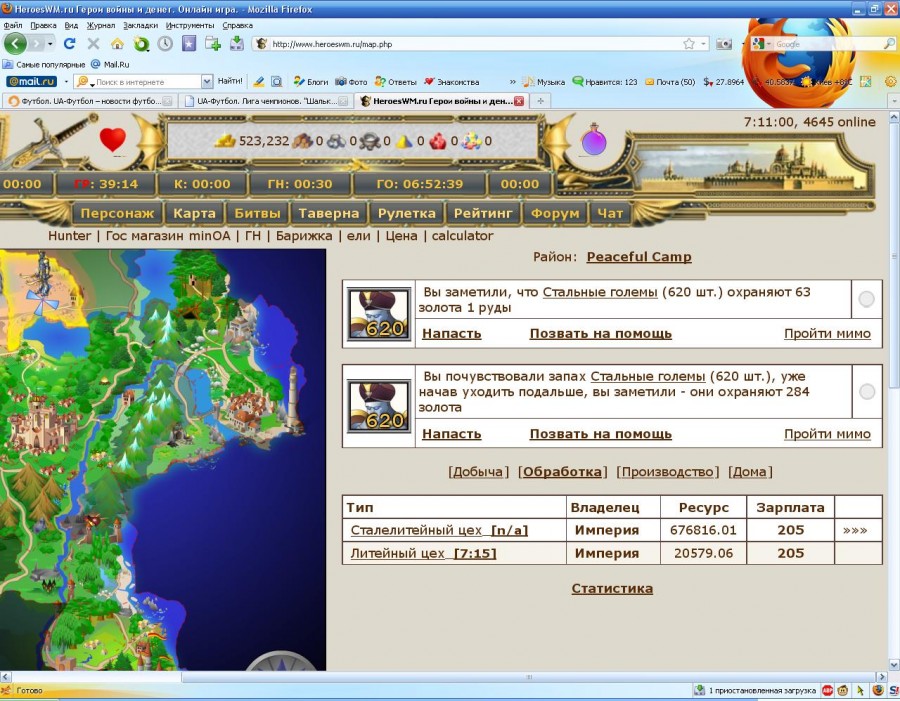Go back with the green Back arrow
The width and height of the screenshot is (900, 701).
pyautogui.click(x=15, y=44)
